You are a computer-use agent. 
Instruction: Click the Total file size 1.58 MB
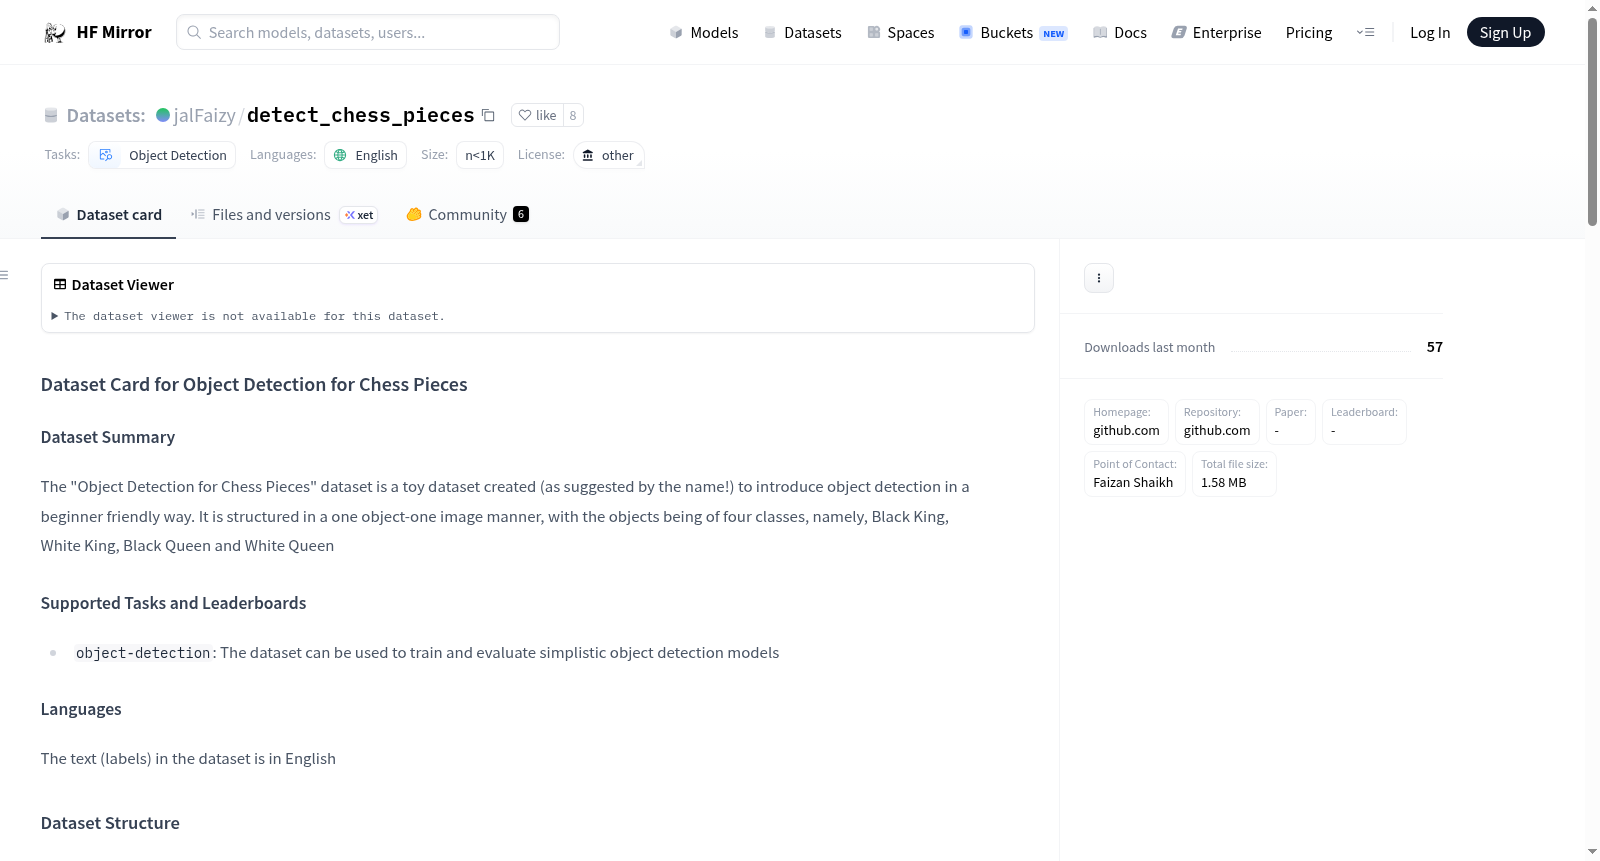[1234, 474]
